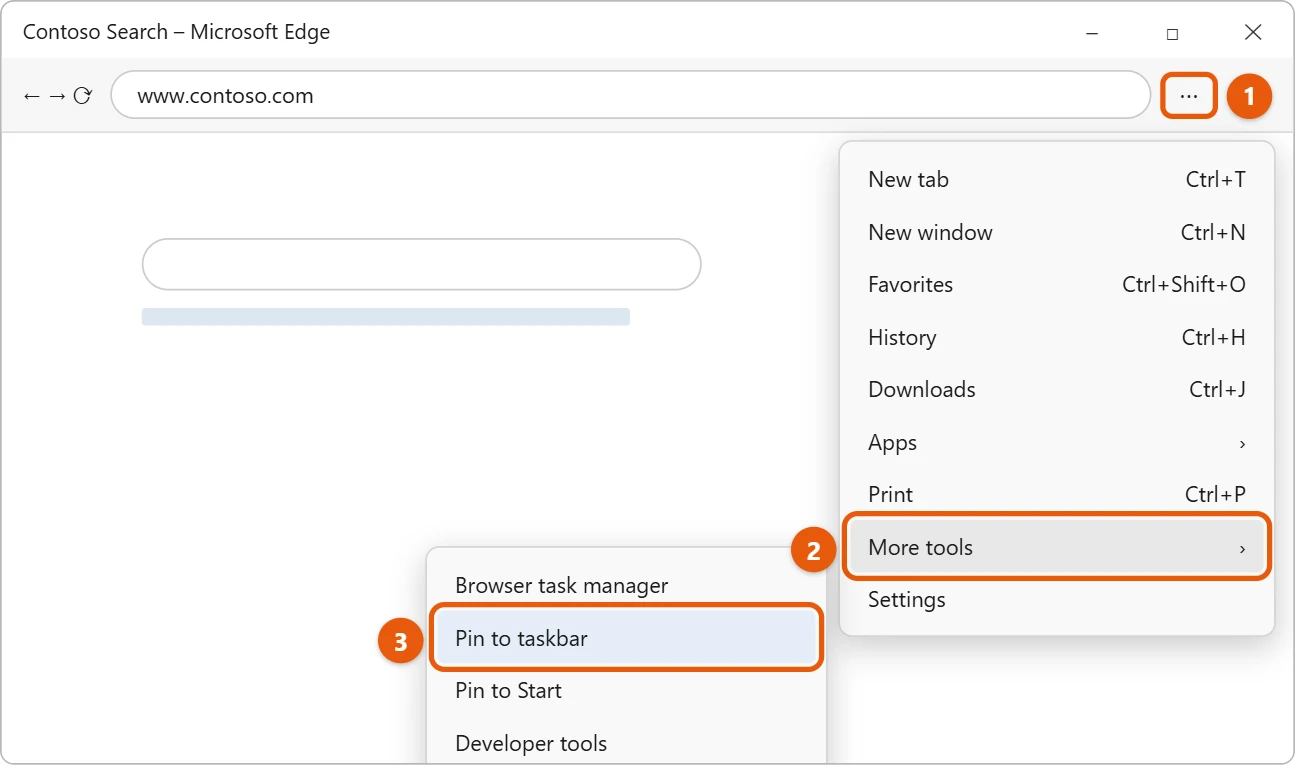The image size is (1295, 765).
Task: Select Print in the menu
Action: 1057,495
